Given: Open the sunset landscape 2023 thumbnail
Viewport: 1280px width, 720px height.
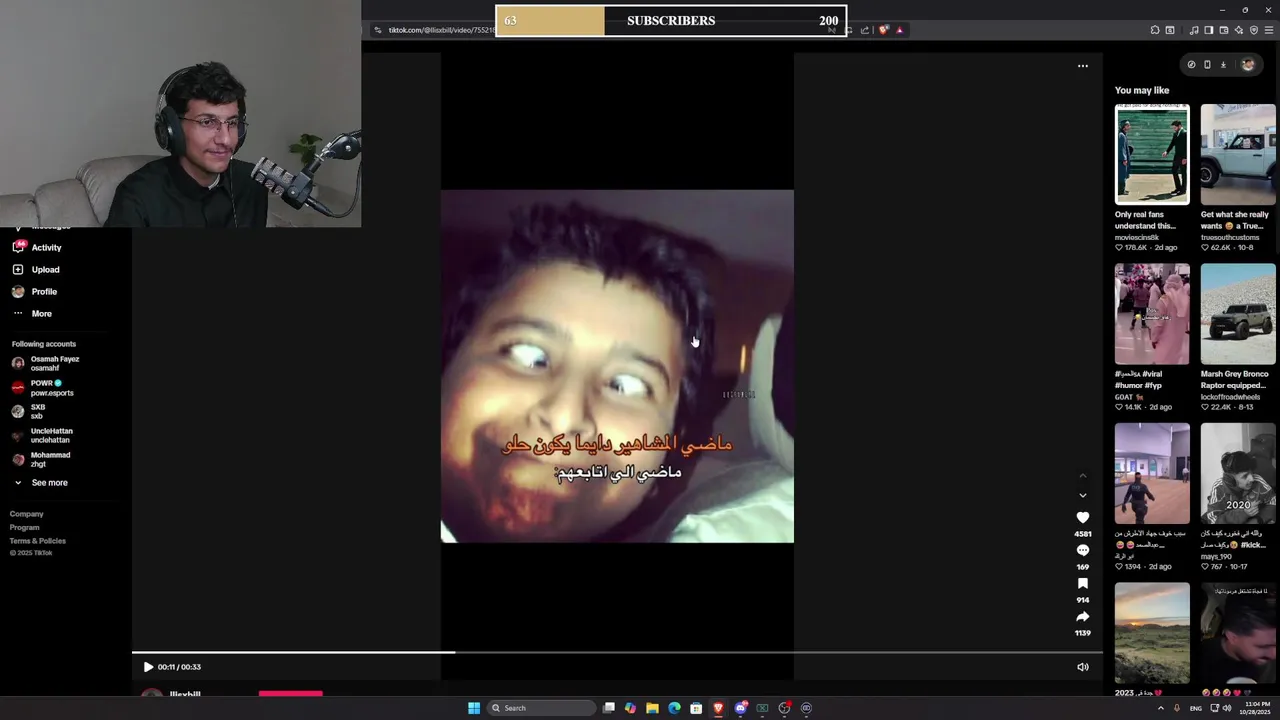Looking at the screenshot, I should pyautogui.click(x=1152, y=633).
